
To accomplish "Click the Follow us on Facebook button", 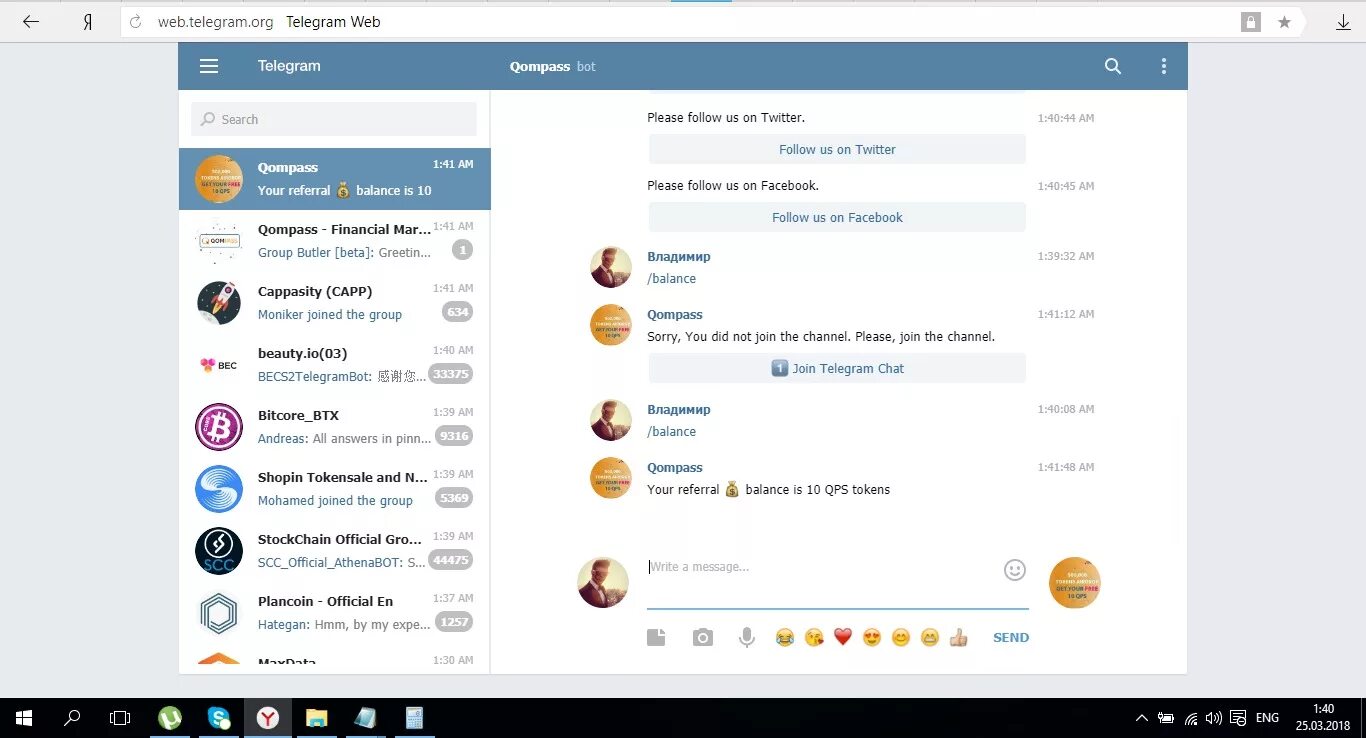I will 837,217.
